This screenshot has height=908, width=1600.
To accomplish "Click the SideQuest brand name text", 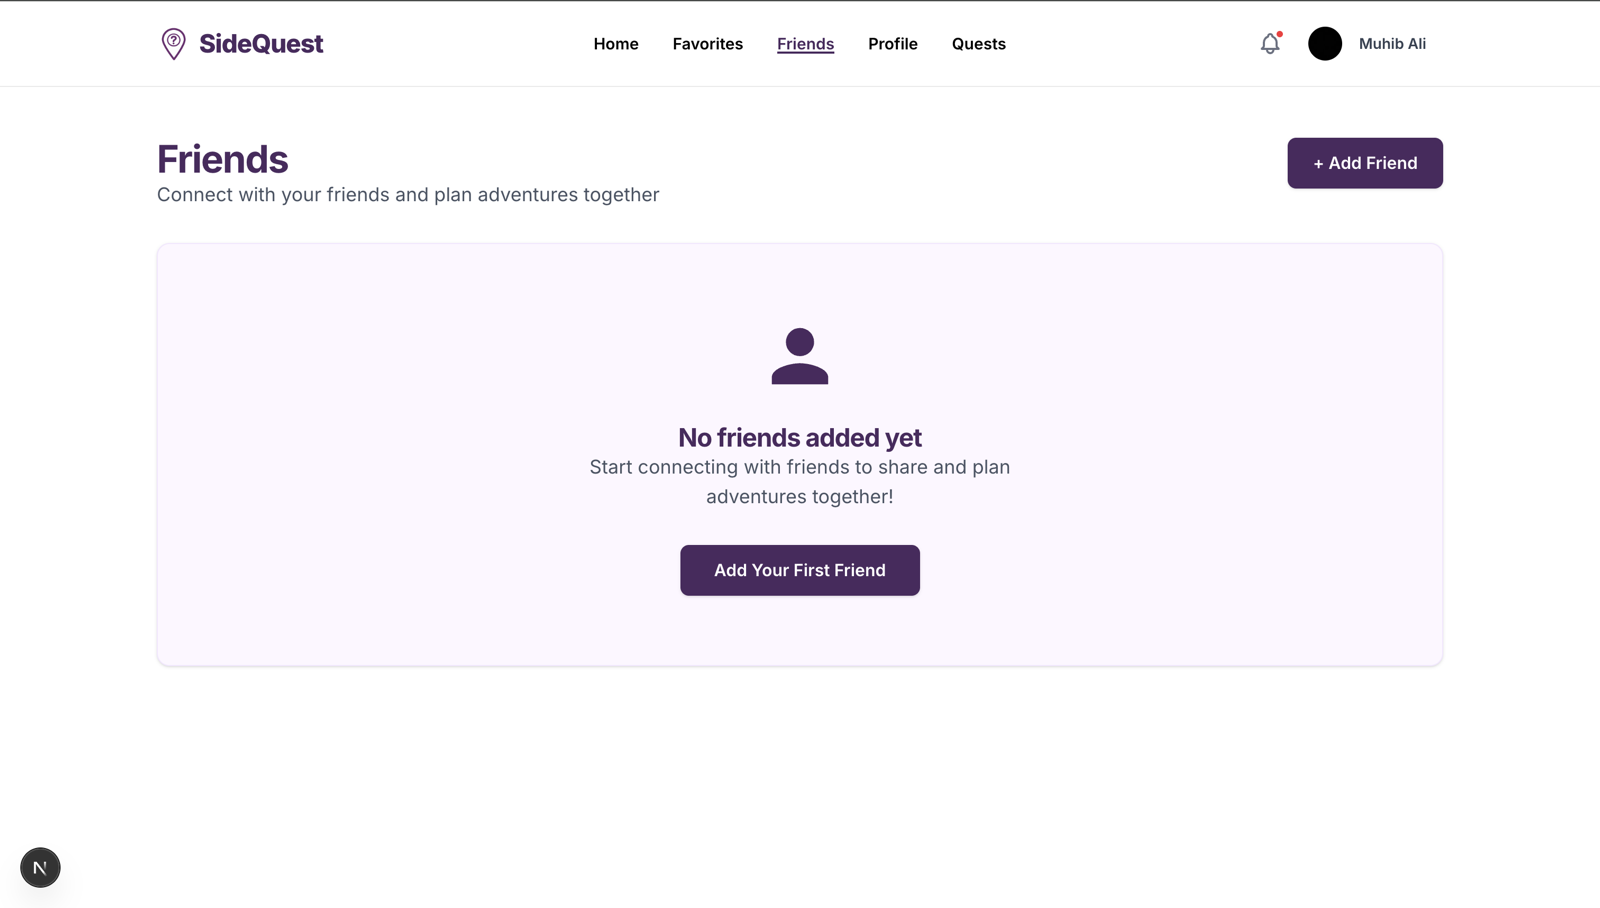I will coord(261,44).
